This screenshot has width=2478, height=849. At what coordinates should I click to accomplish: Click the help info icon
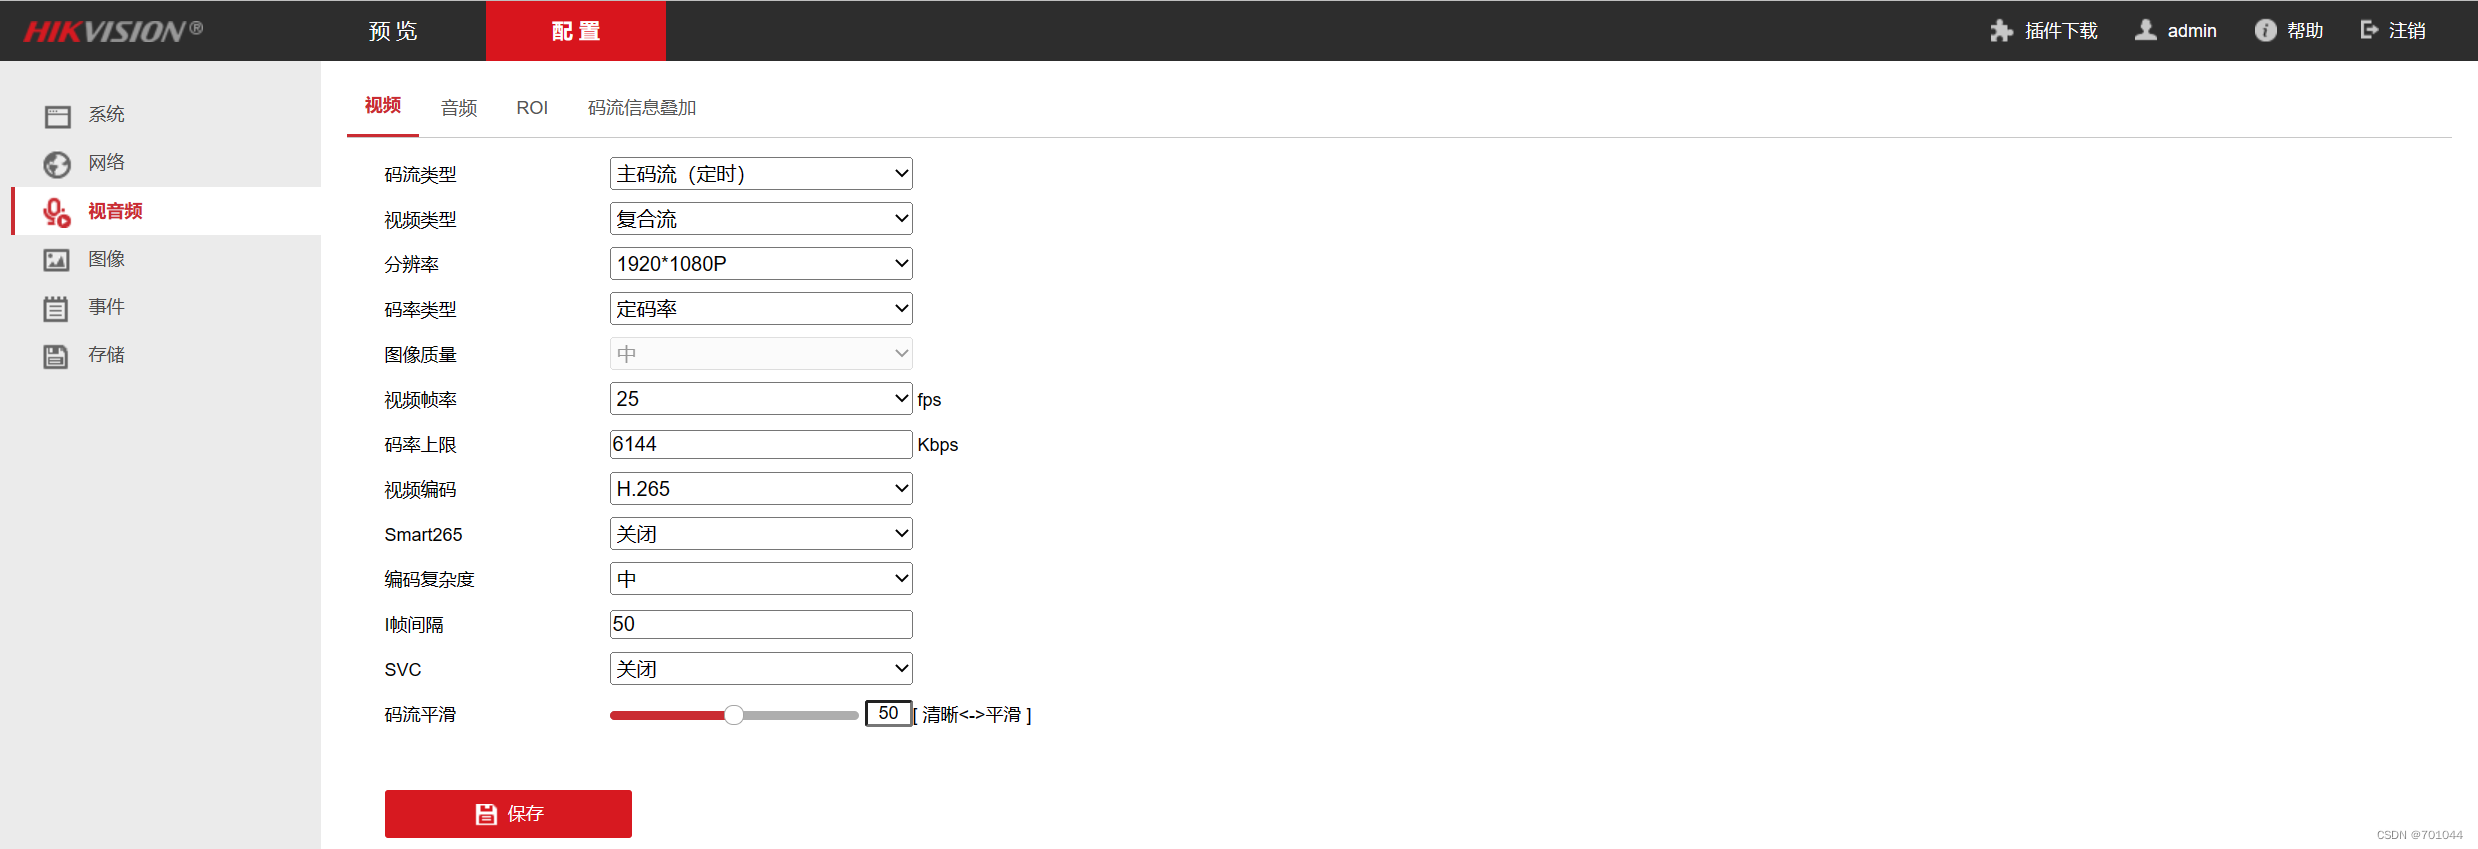click(x=2265, y=31)
